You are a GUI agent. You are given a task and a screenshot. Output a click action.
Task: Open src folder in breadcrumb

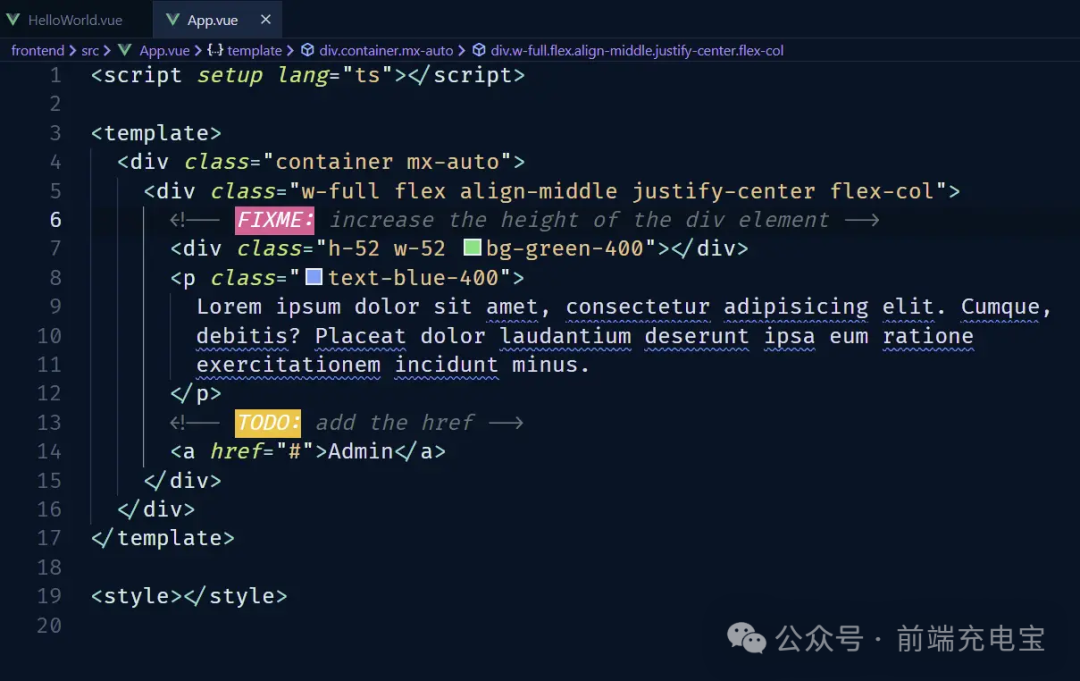(x=90, y=50)
